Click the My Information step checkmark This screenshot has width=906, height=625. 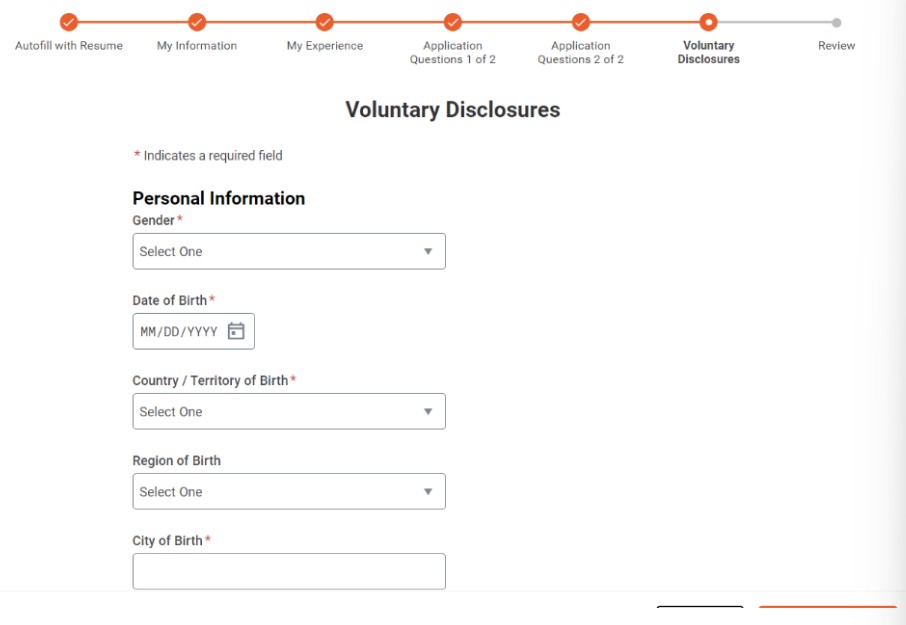point(197,22)
